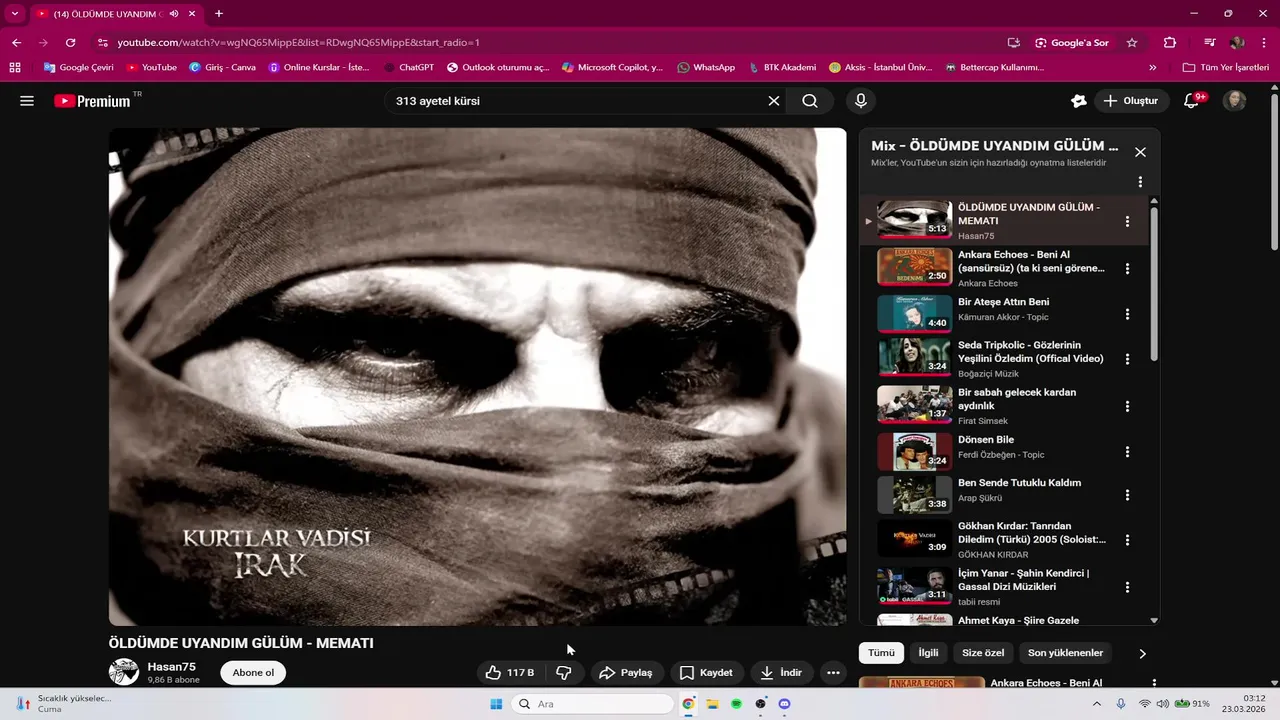The image size is (1280, 720).
Task: Mute the tab's audio speaker icon
Action: point(175,14)
